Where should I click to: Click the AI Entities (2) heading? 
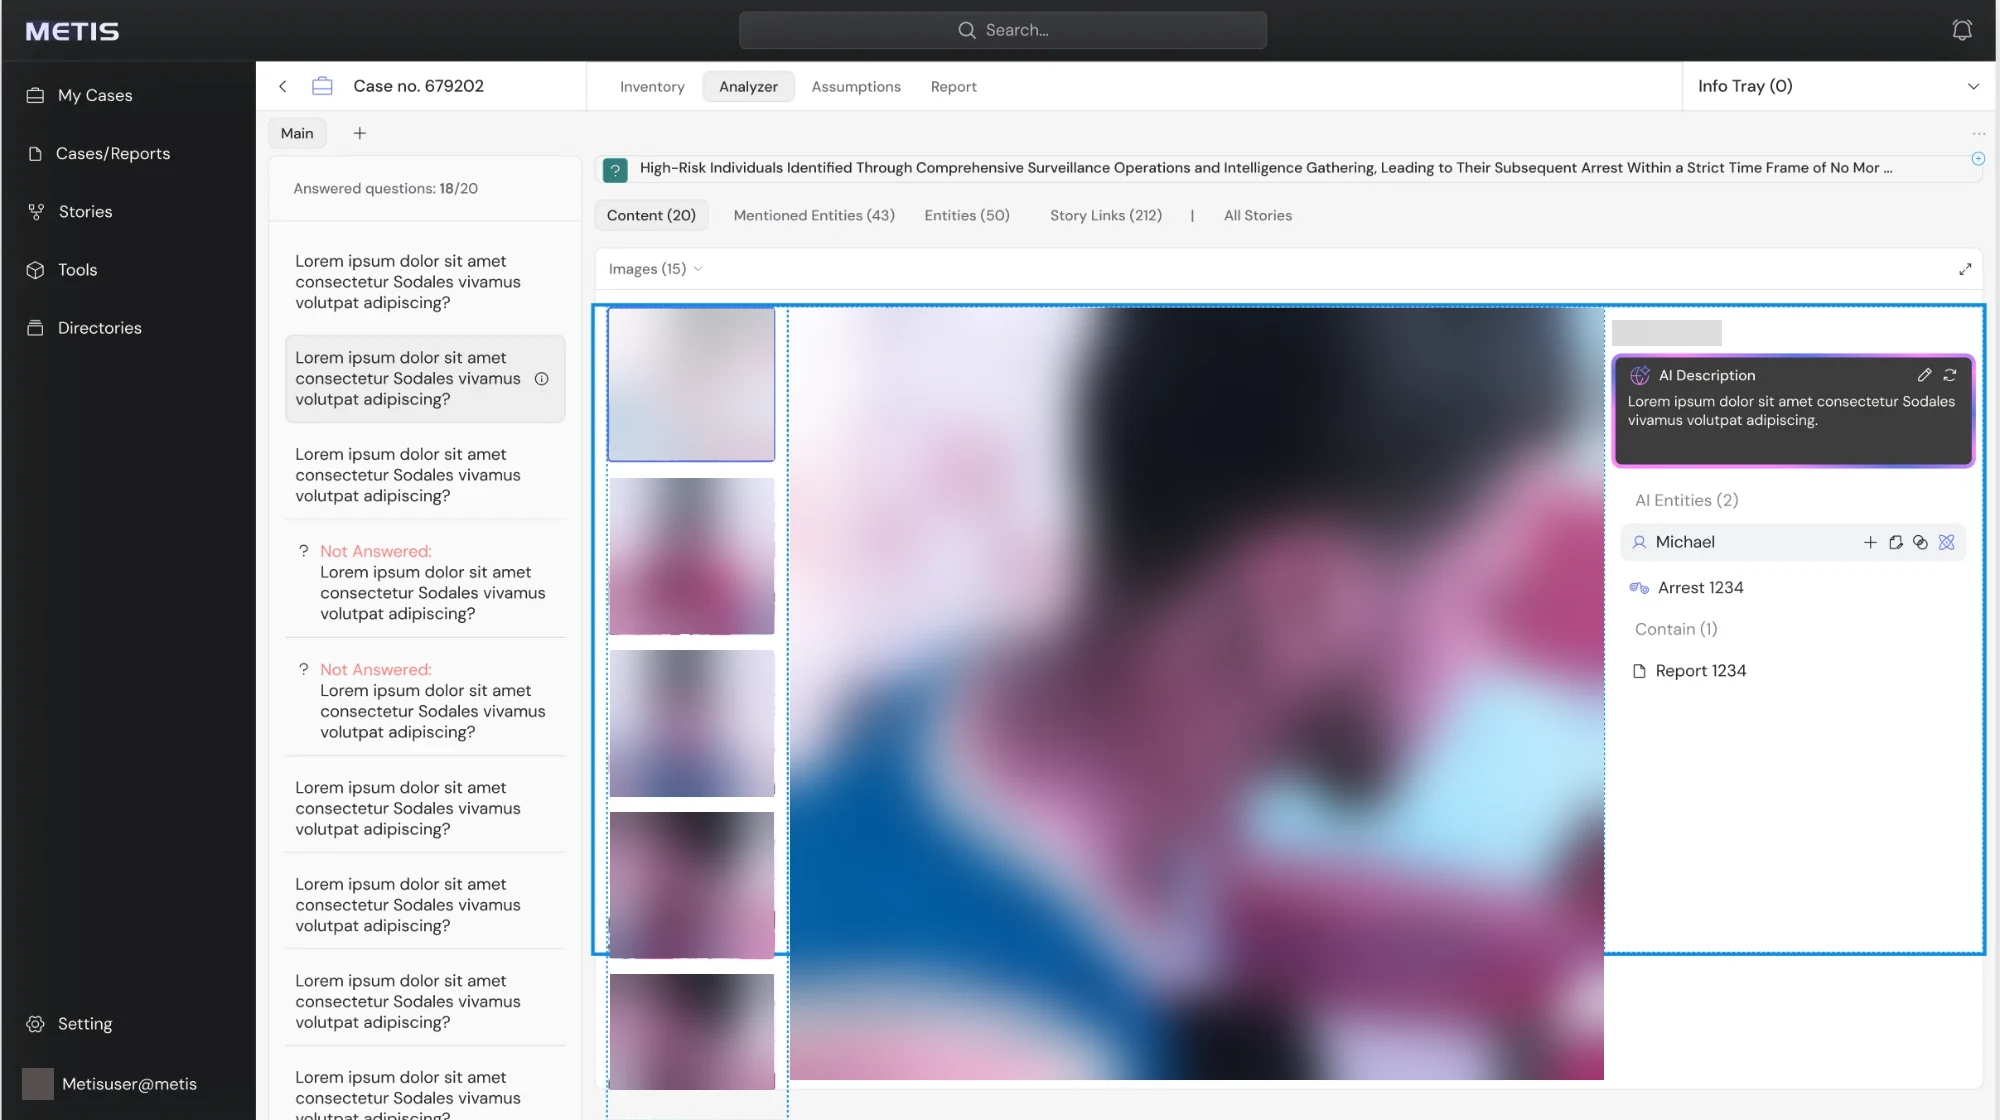click(1686, 500)
